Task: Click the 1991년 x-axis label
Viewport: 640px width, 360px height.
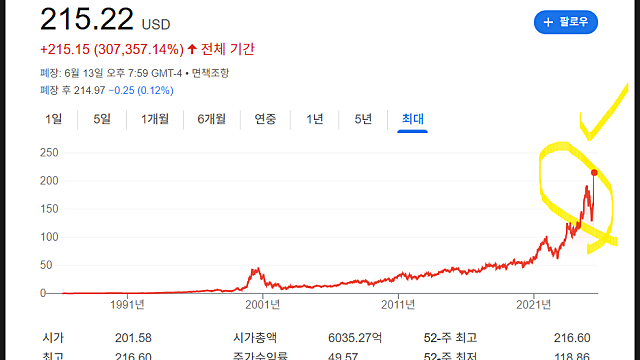Action: [127, 304]
